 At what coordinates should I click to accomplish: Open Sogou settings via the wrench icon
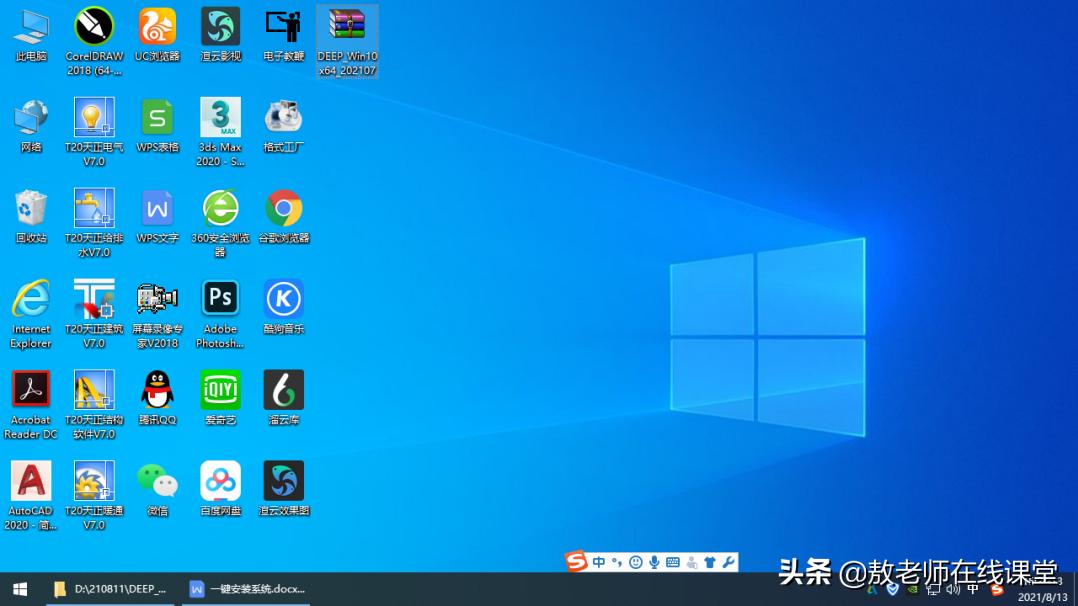(730, 562)
